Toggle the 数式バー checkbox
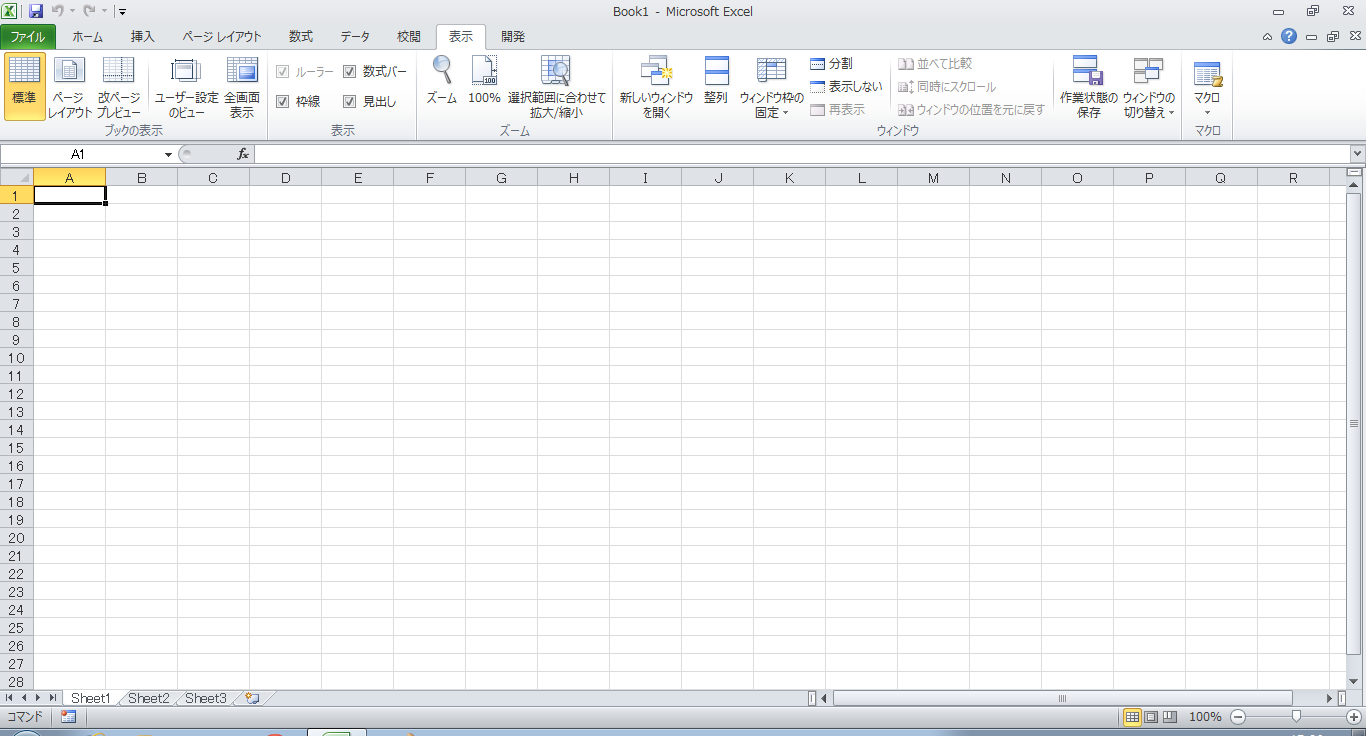Image resolution: width=1366 pixels, height=736 pixels. [x=350, y=72]
